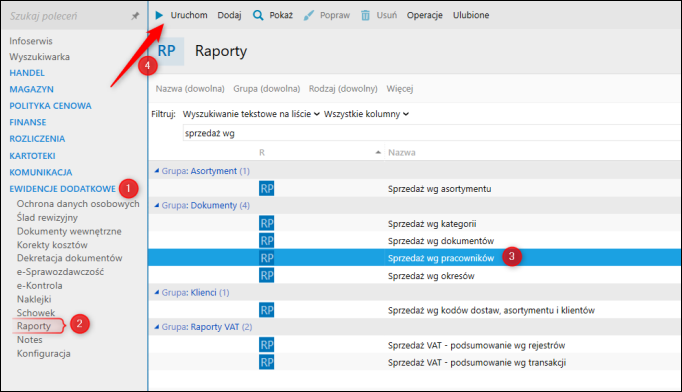This screenshot has height=392, width=682.
Task: Click the Usuń toolbar button
Action: click(x=387, y=15)
